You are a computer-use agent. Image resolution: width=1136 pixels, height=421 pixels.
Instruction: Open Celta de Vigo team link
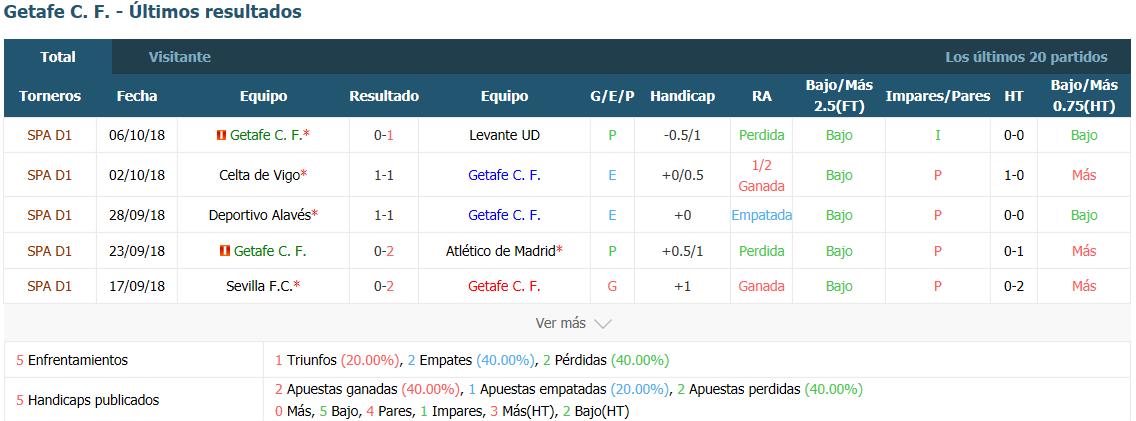point(260,175)
